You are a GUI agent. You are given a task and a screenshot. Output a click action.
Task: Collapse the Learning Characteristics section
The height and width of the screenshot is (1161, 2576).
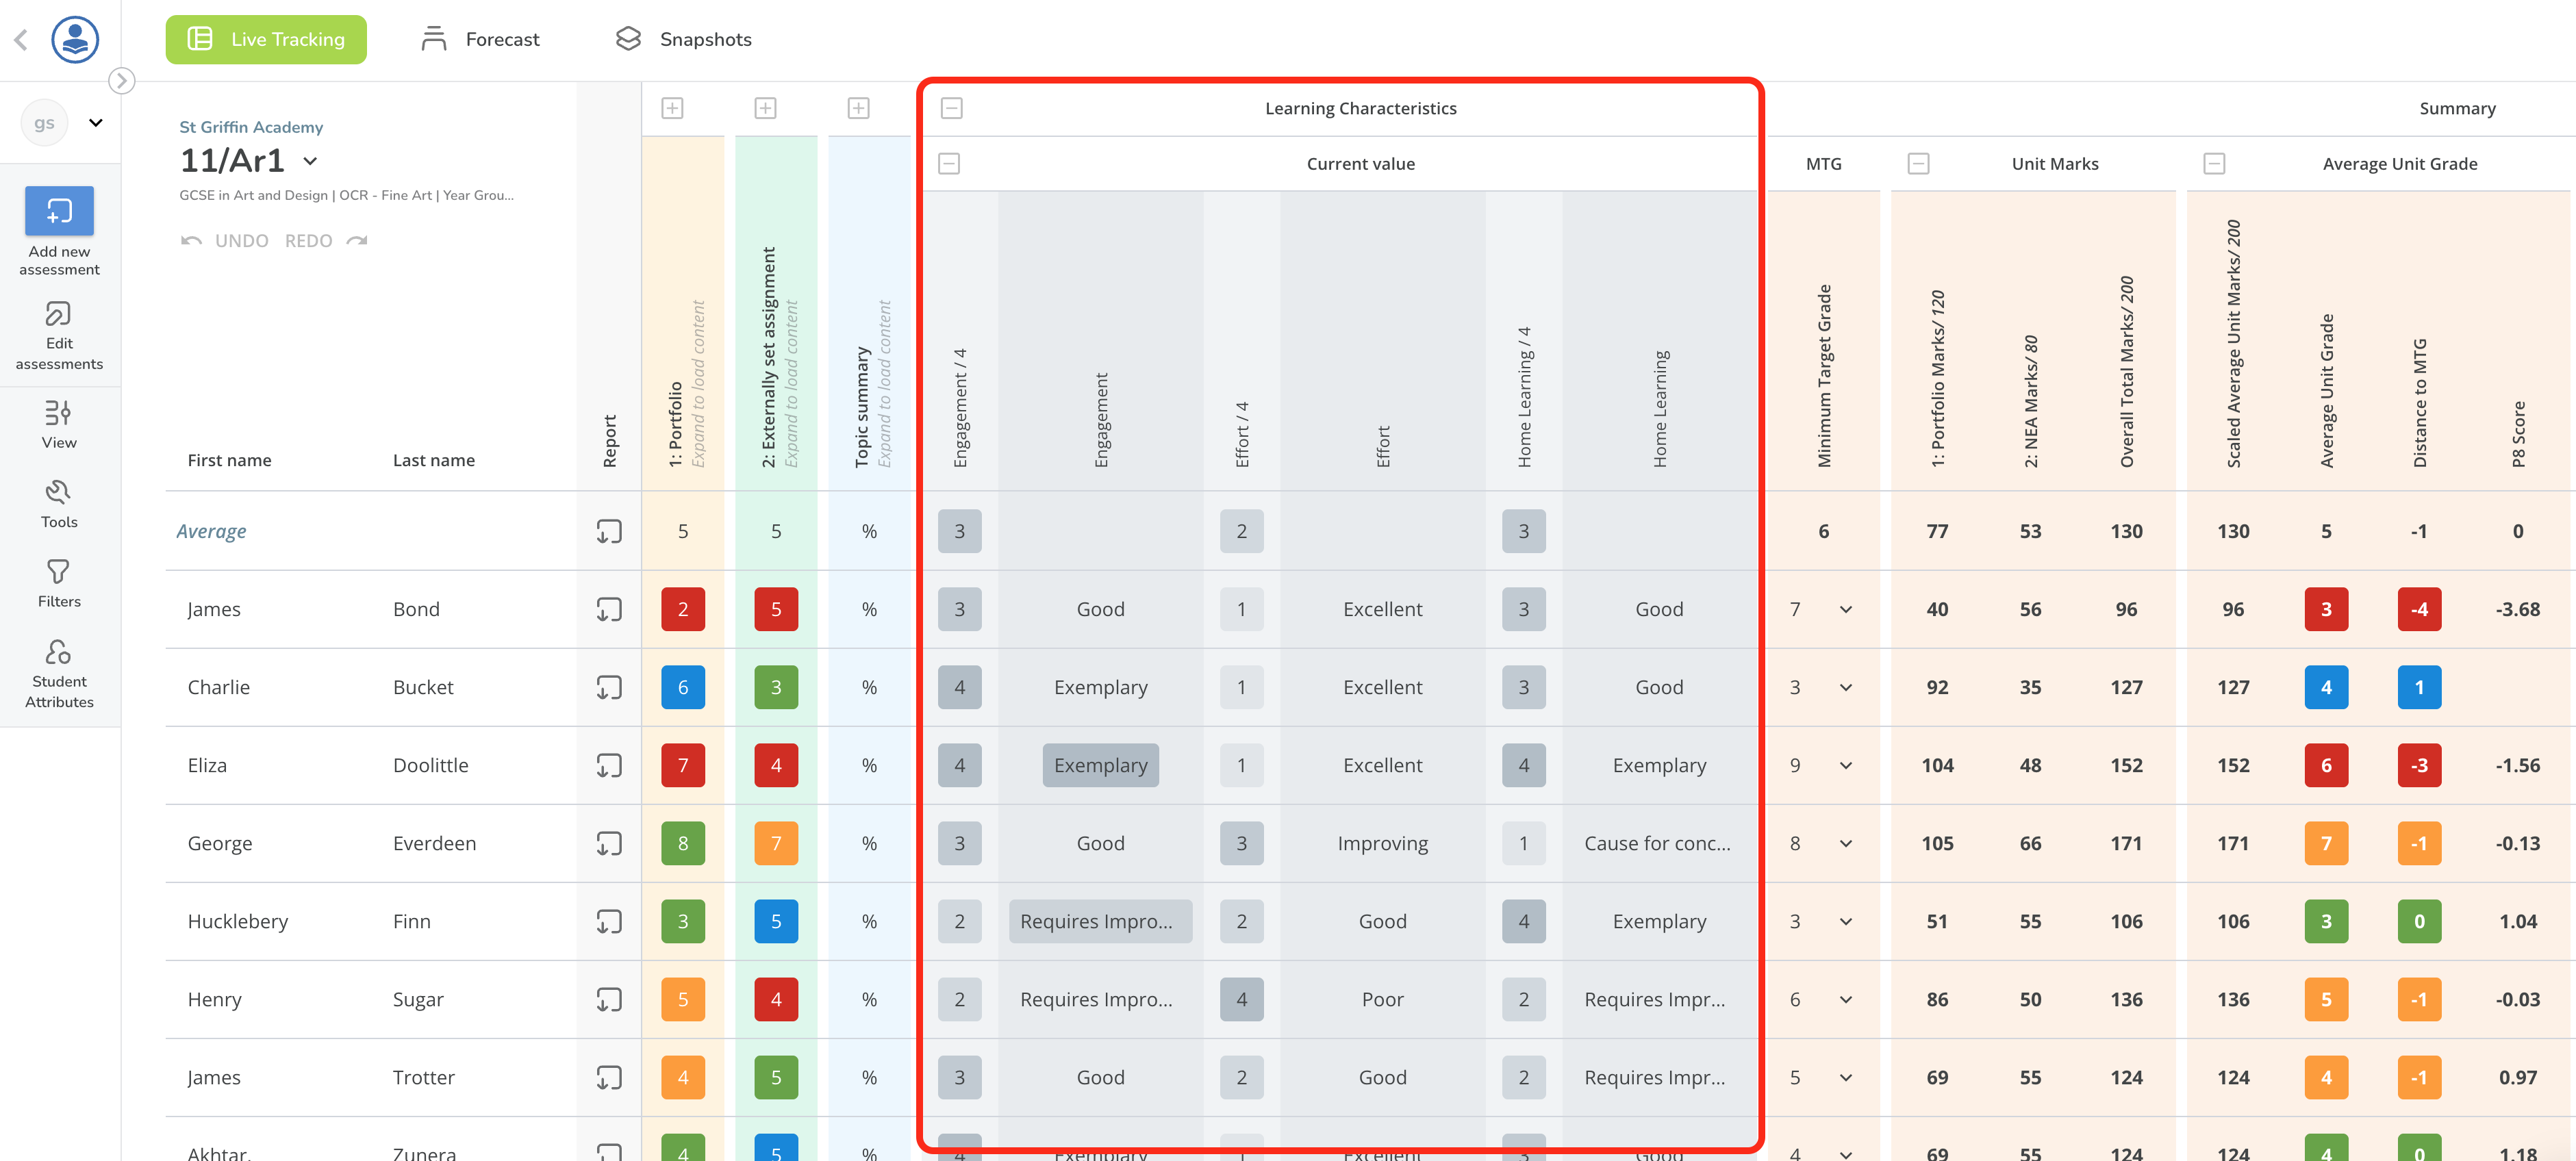click(x=951, y=108)
